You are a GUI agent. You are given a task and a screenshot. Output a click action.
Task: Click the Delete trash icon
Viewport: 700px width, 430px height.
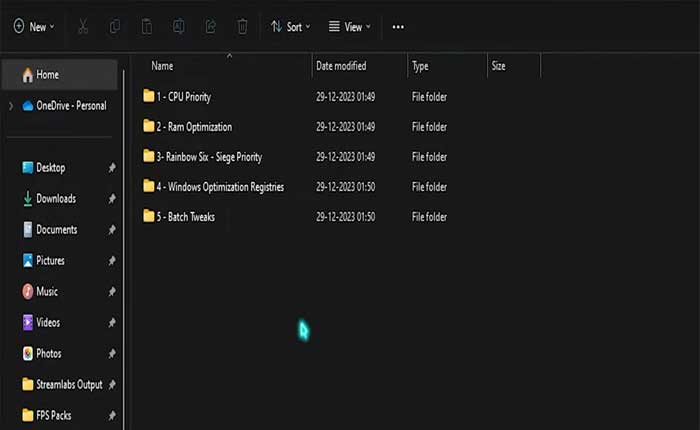point(242,27)
